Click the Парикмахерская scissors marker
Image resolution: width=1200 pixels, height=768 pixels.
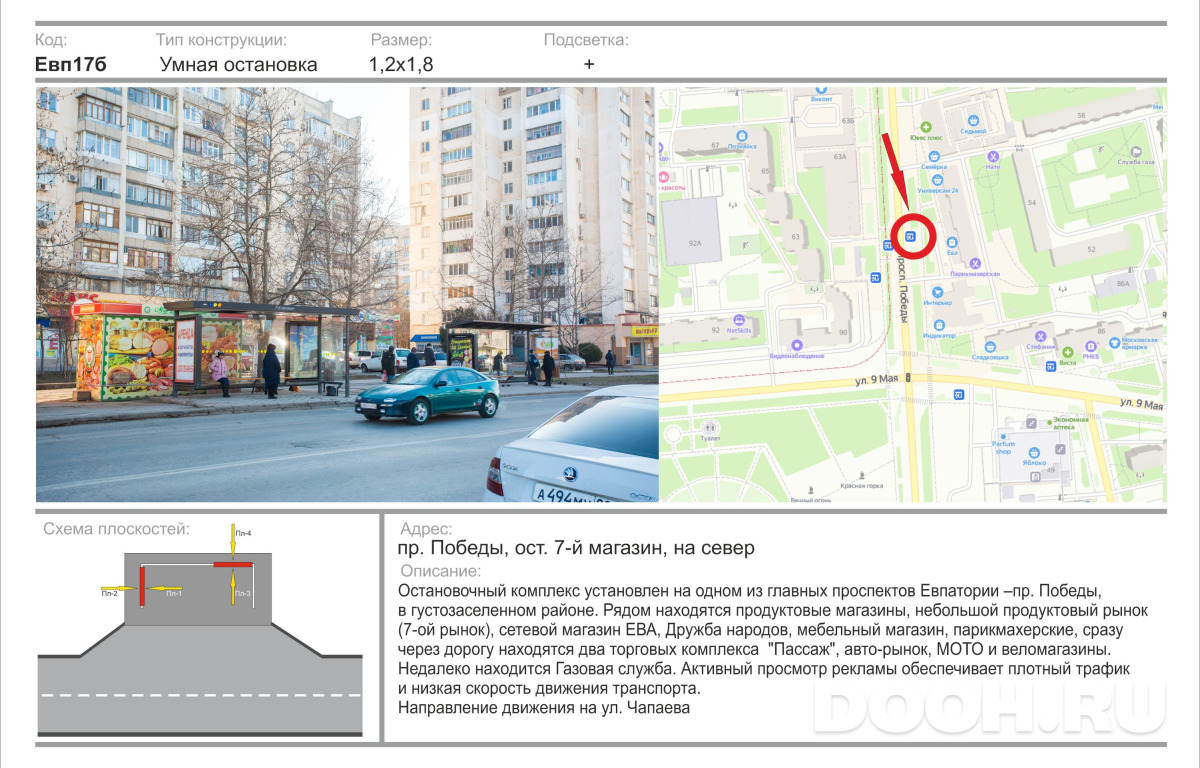(975, 263)
